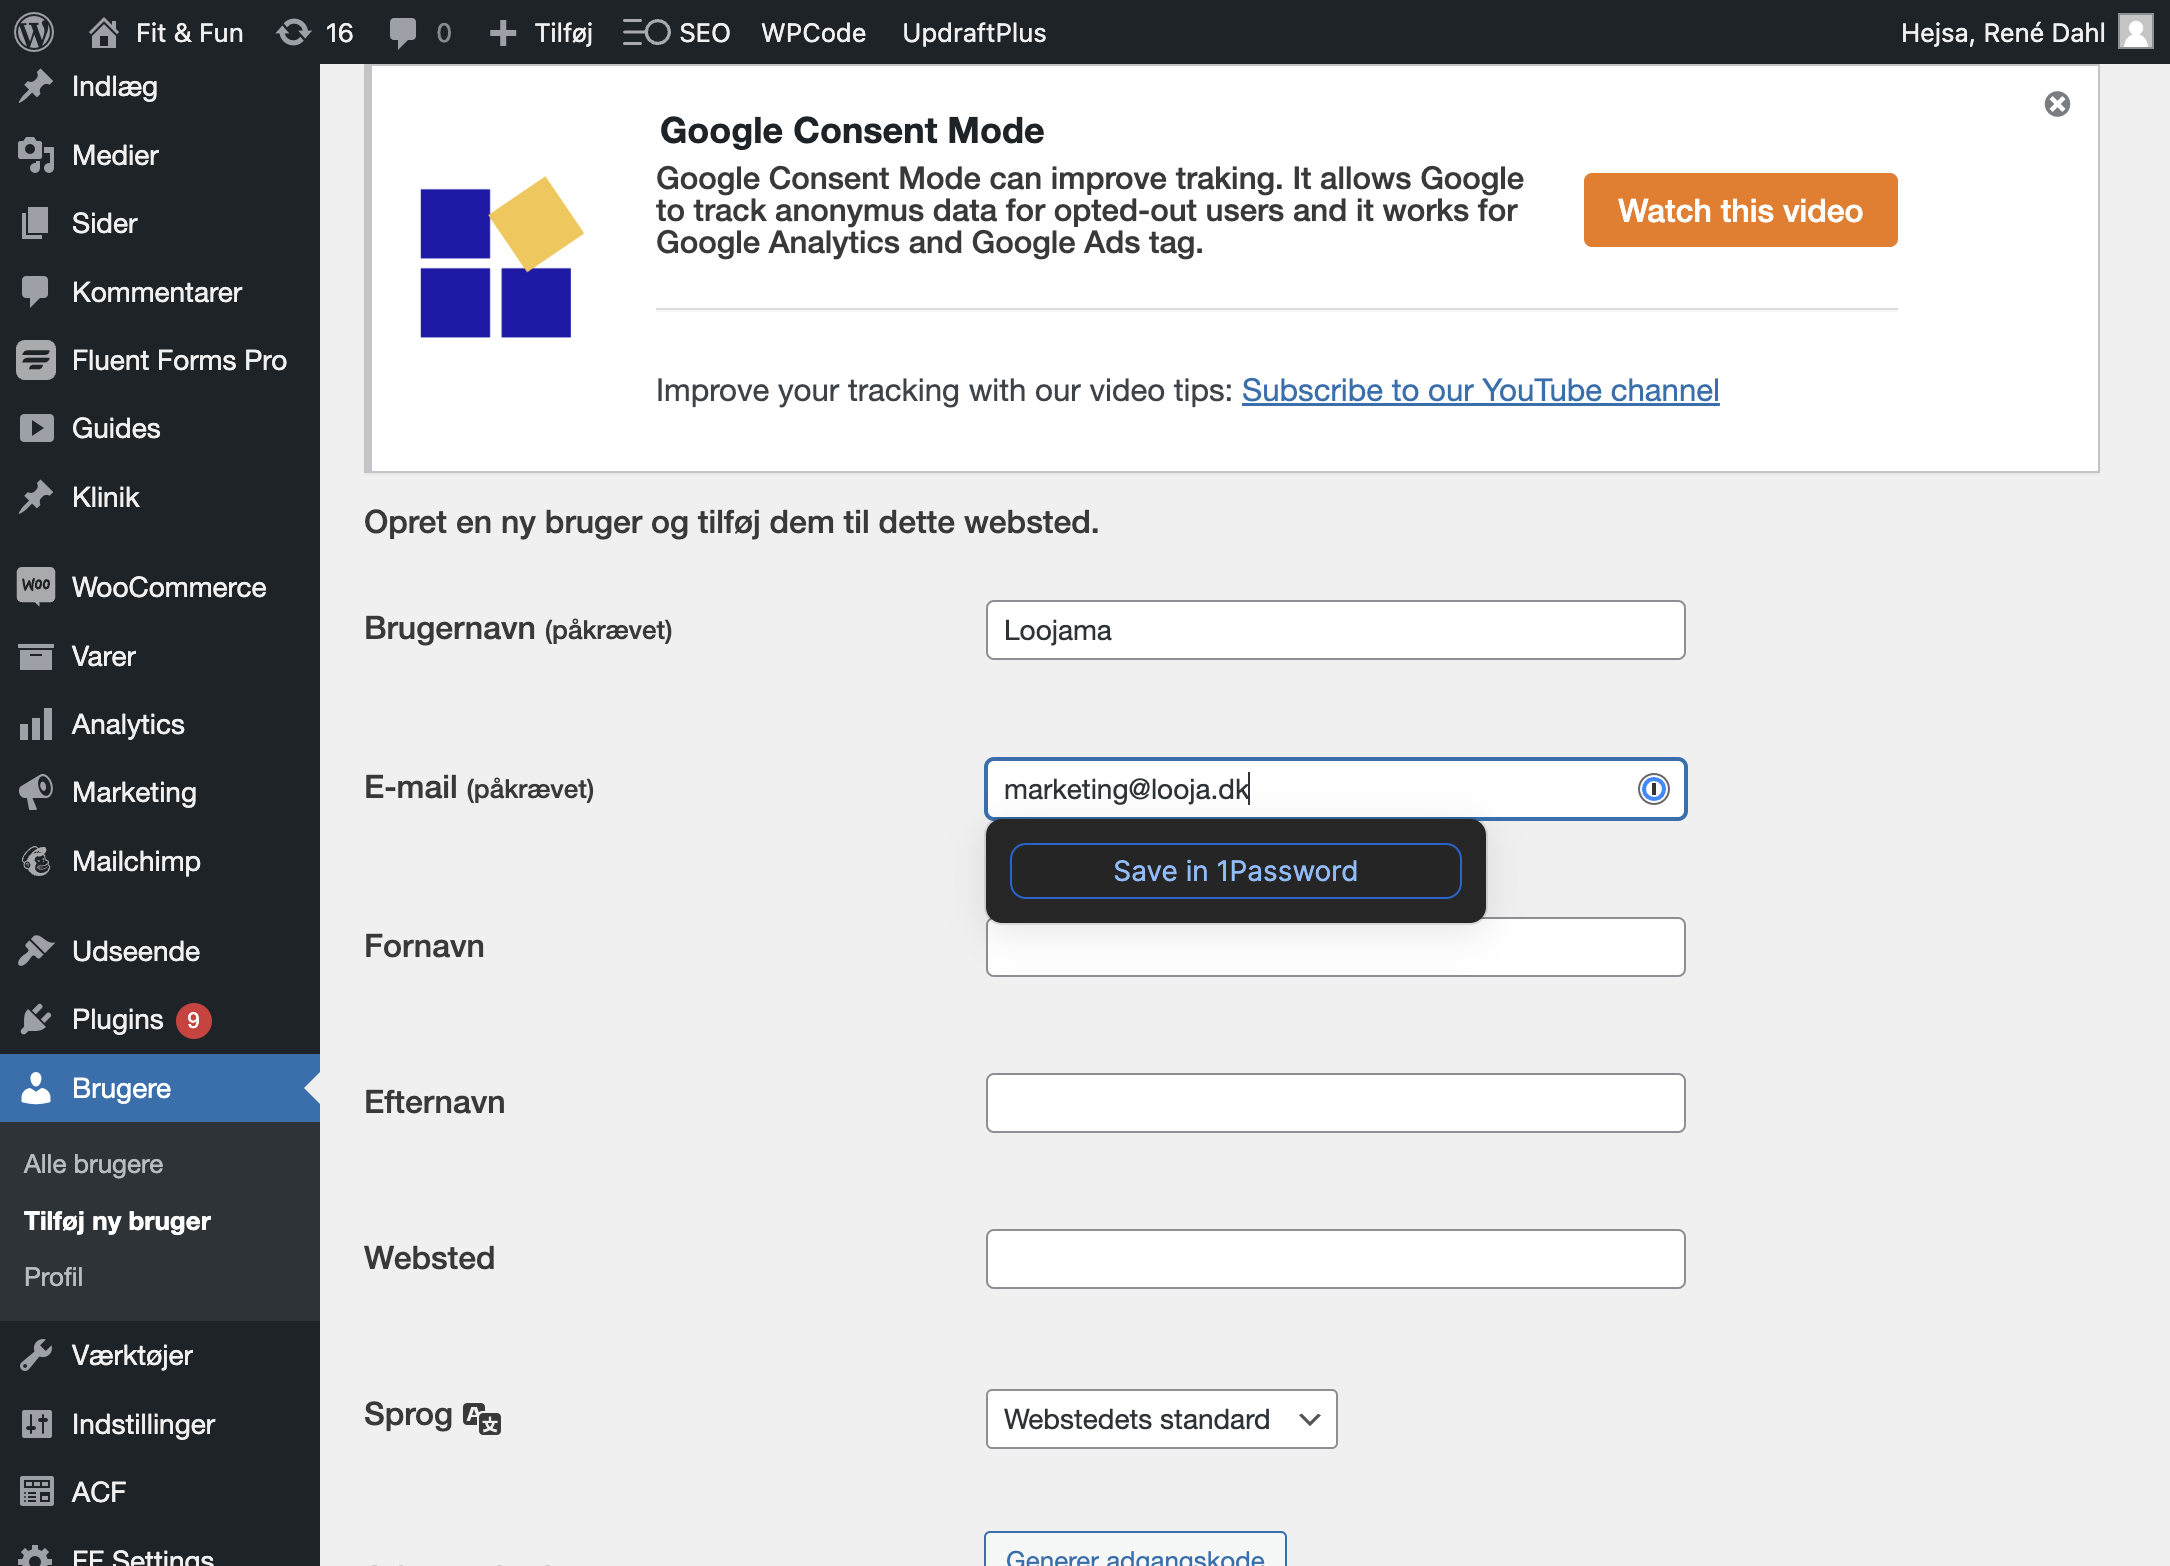Dismiss the Google Consent Mode notice
Image resolution: width=2170 pixels, height=1566 pixels.
pyautogui.click(x=2057, y=104)
